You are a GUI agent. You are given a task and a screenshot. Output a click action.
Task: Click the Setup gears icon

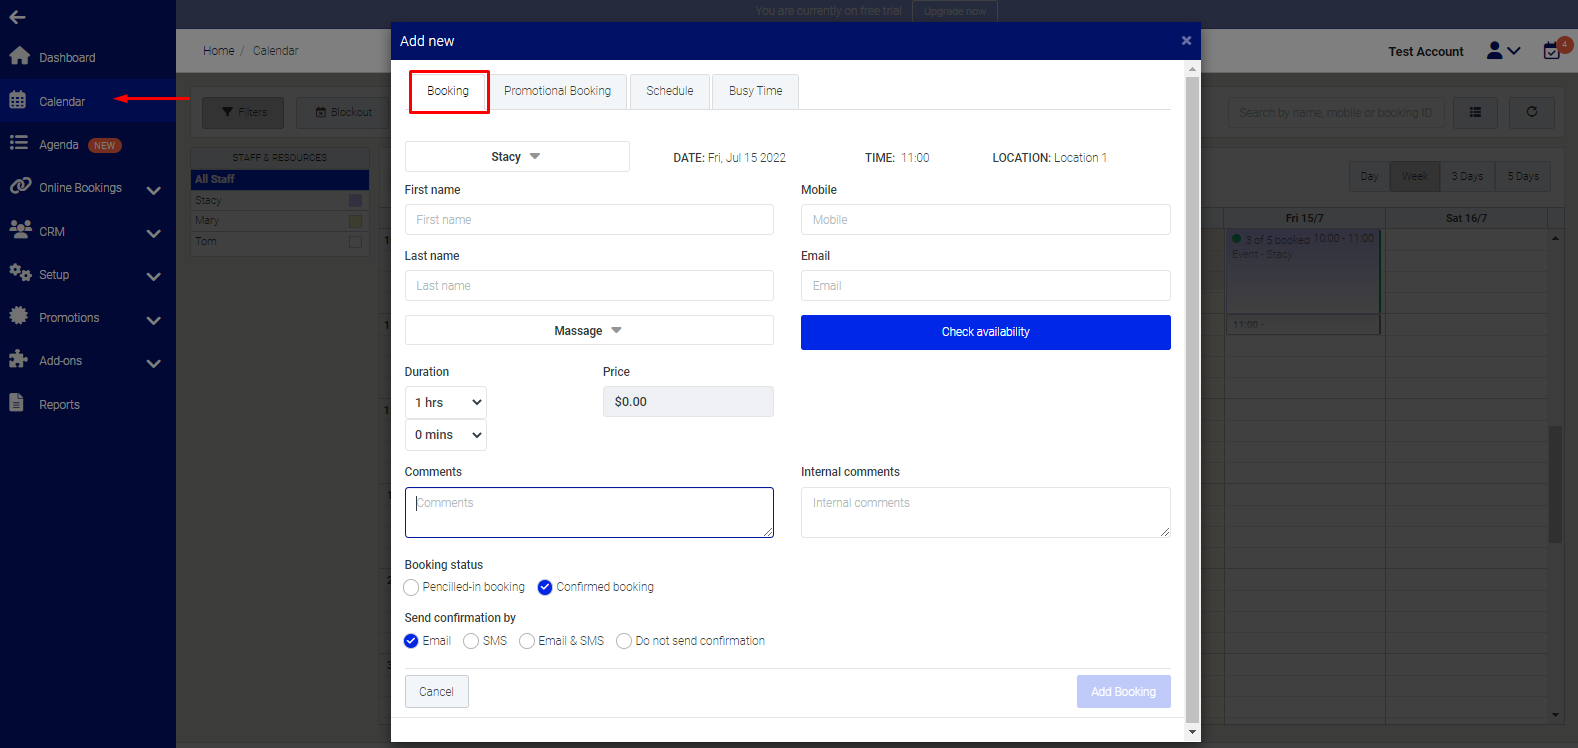click(x=19, y=272)
